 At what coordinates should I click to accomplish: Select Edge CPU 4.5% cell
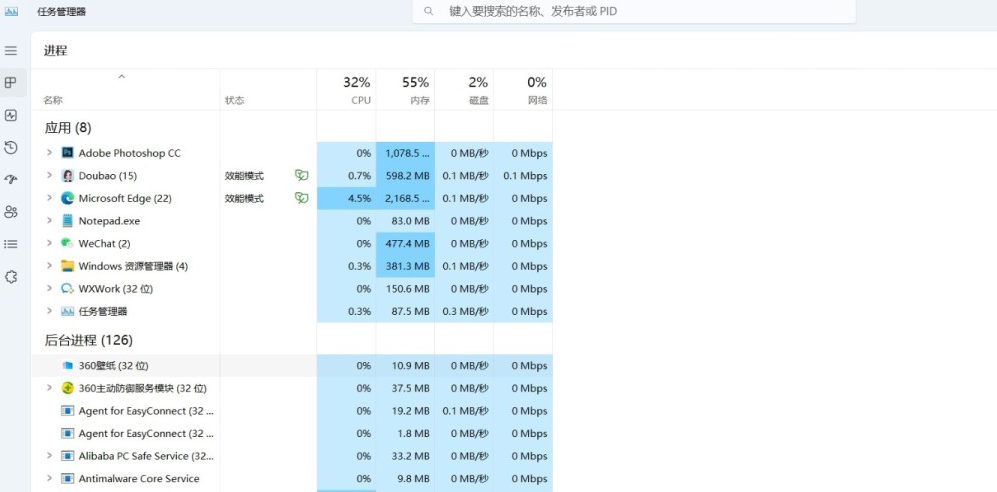pos(347,198)
